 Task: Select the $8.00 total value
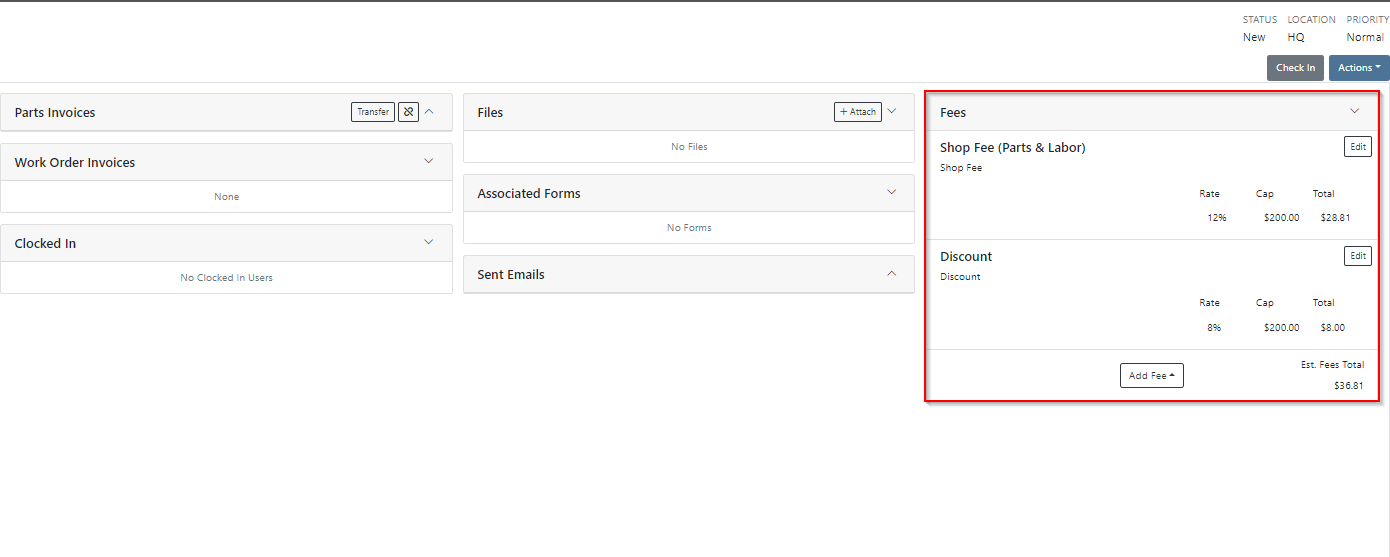1332,327
